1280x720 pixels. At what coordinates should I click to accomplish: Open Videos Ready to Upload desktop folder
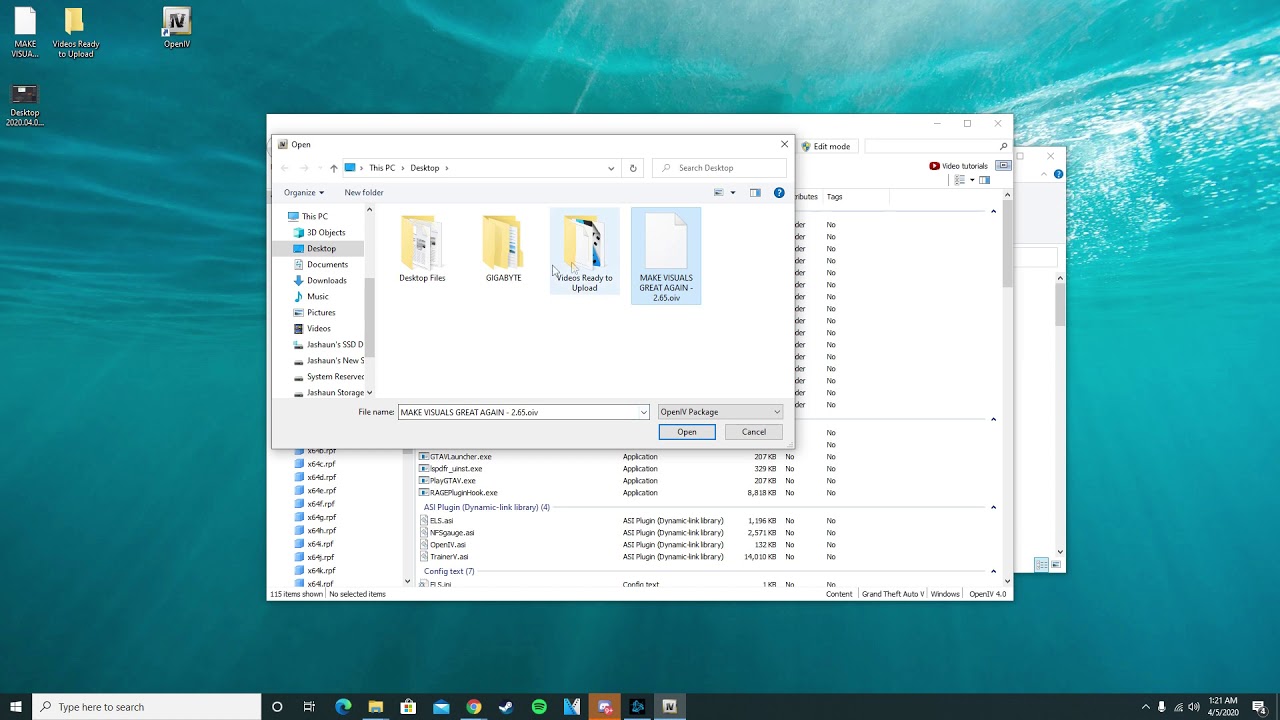coord(75,33)
